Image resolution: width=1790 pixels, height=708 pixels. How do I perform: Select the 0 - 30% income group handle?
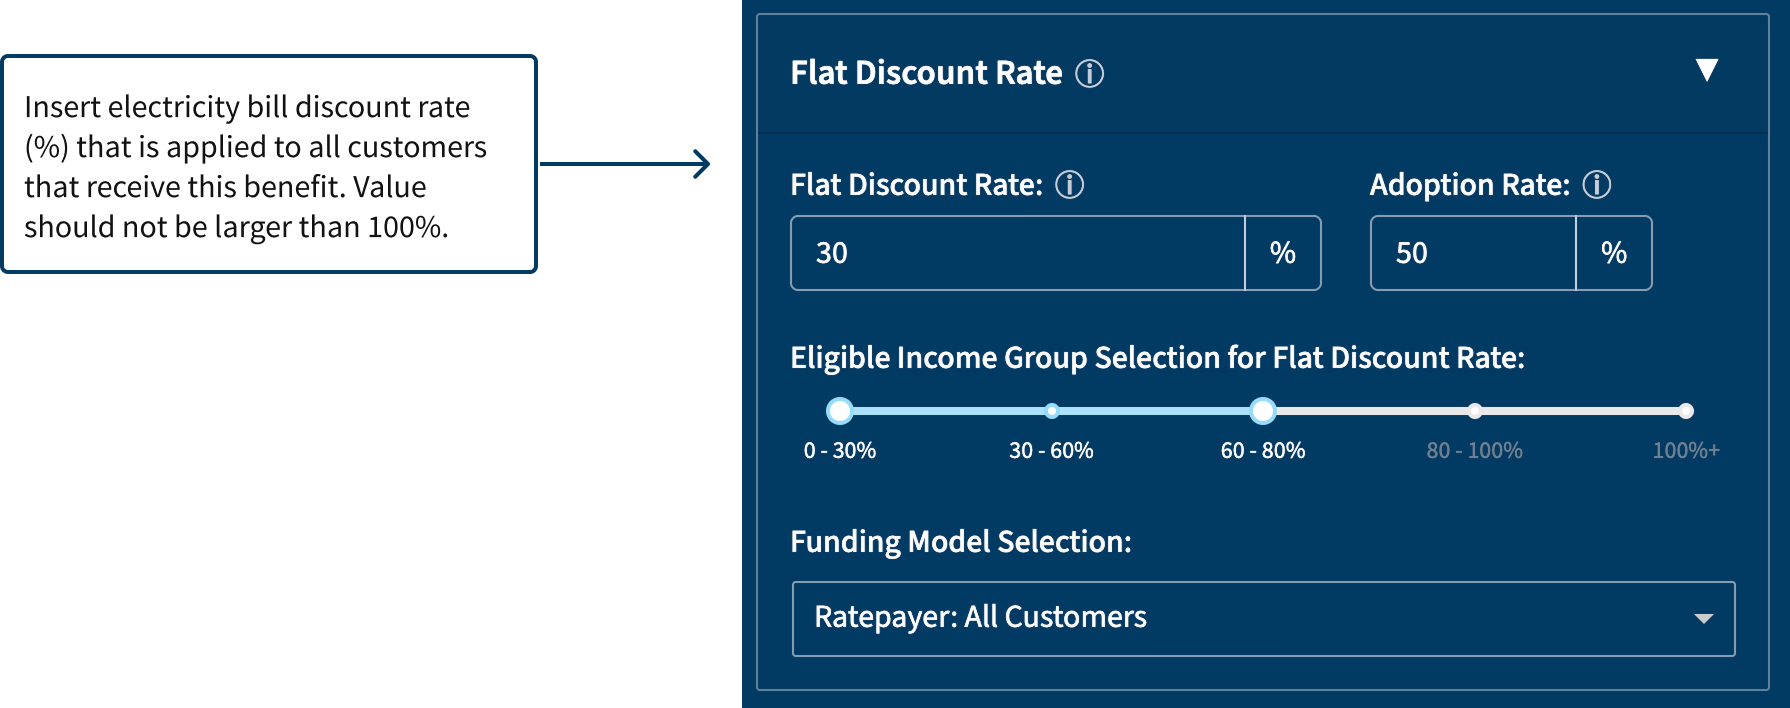(x=840, y=411)
